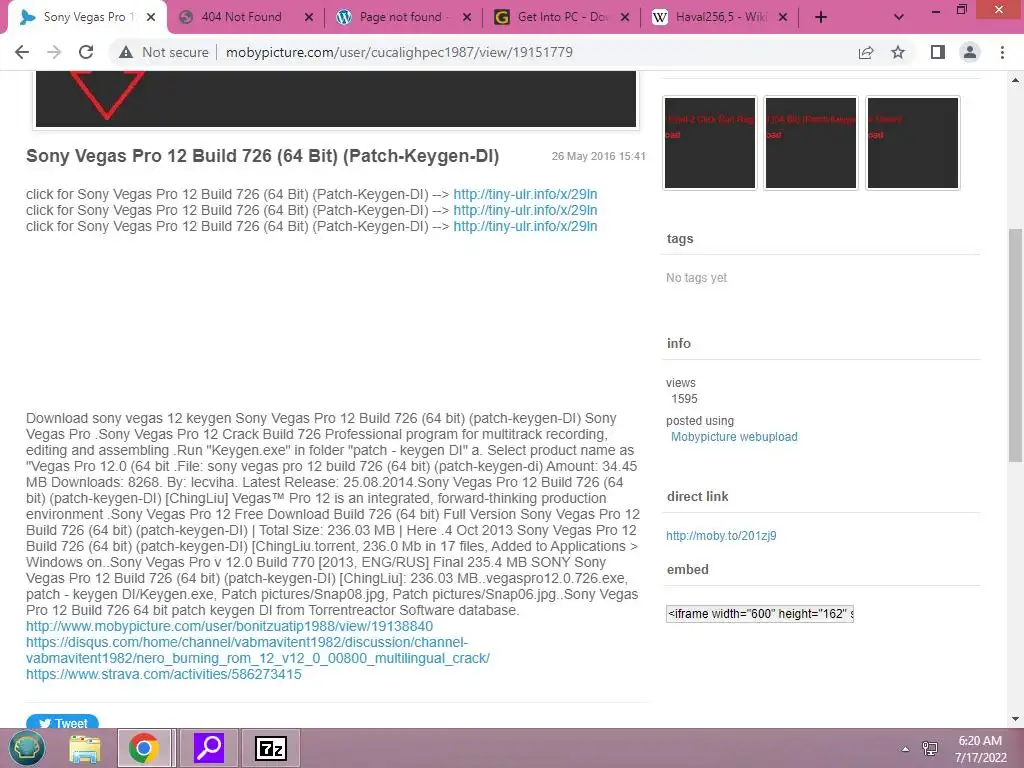Click the address bar URL

tap(399, 52)
